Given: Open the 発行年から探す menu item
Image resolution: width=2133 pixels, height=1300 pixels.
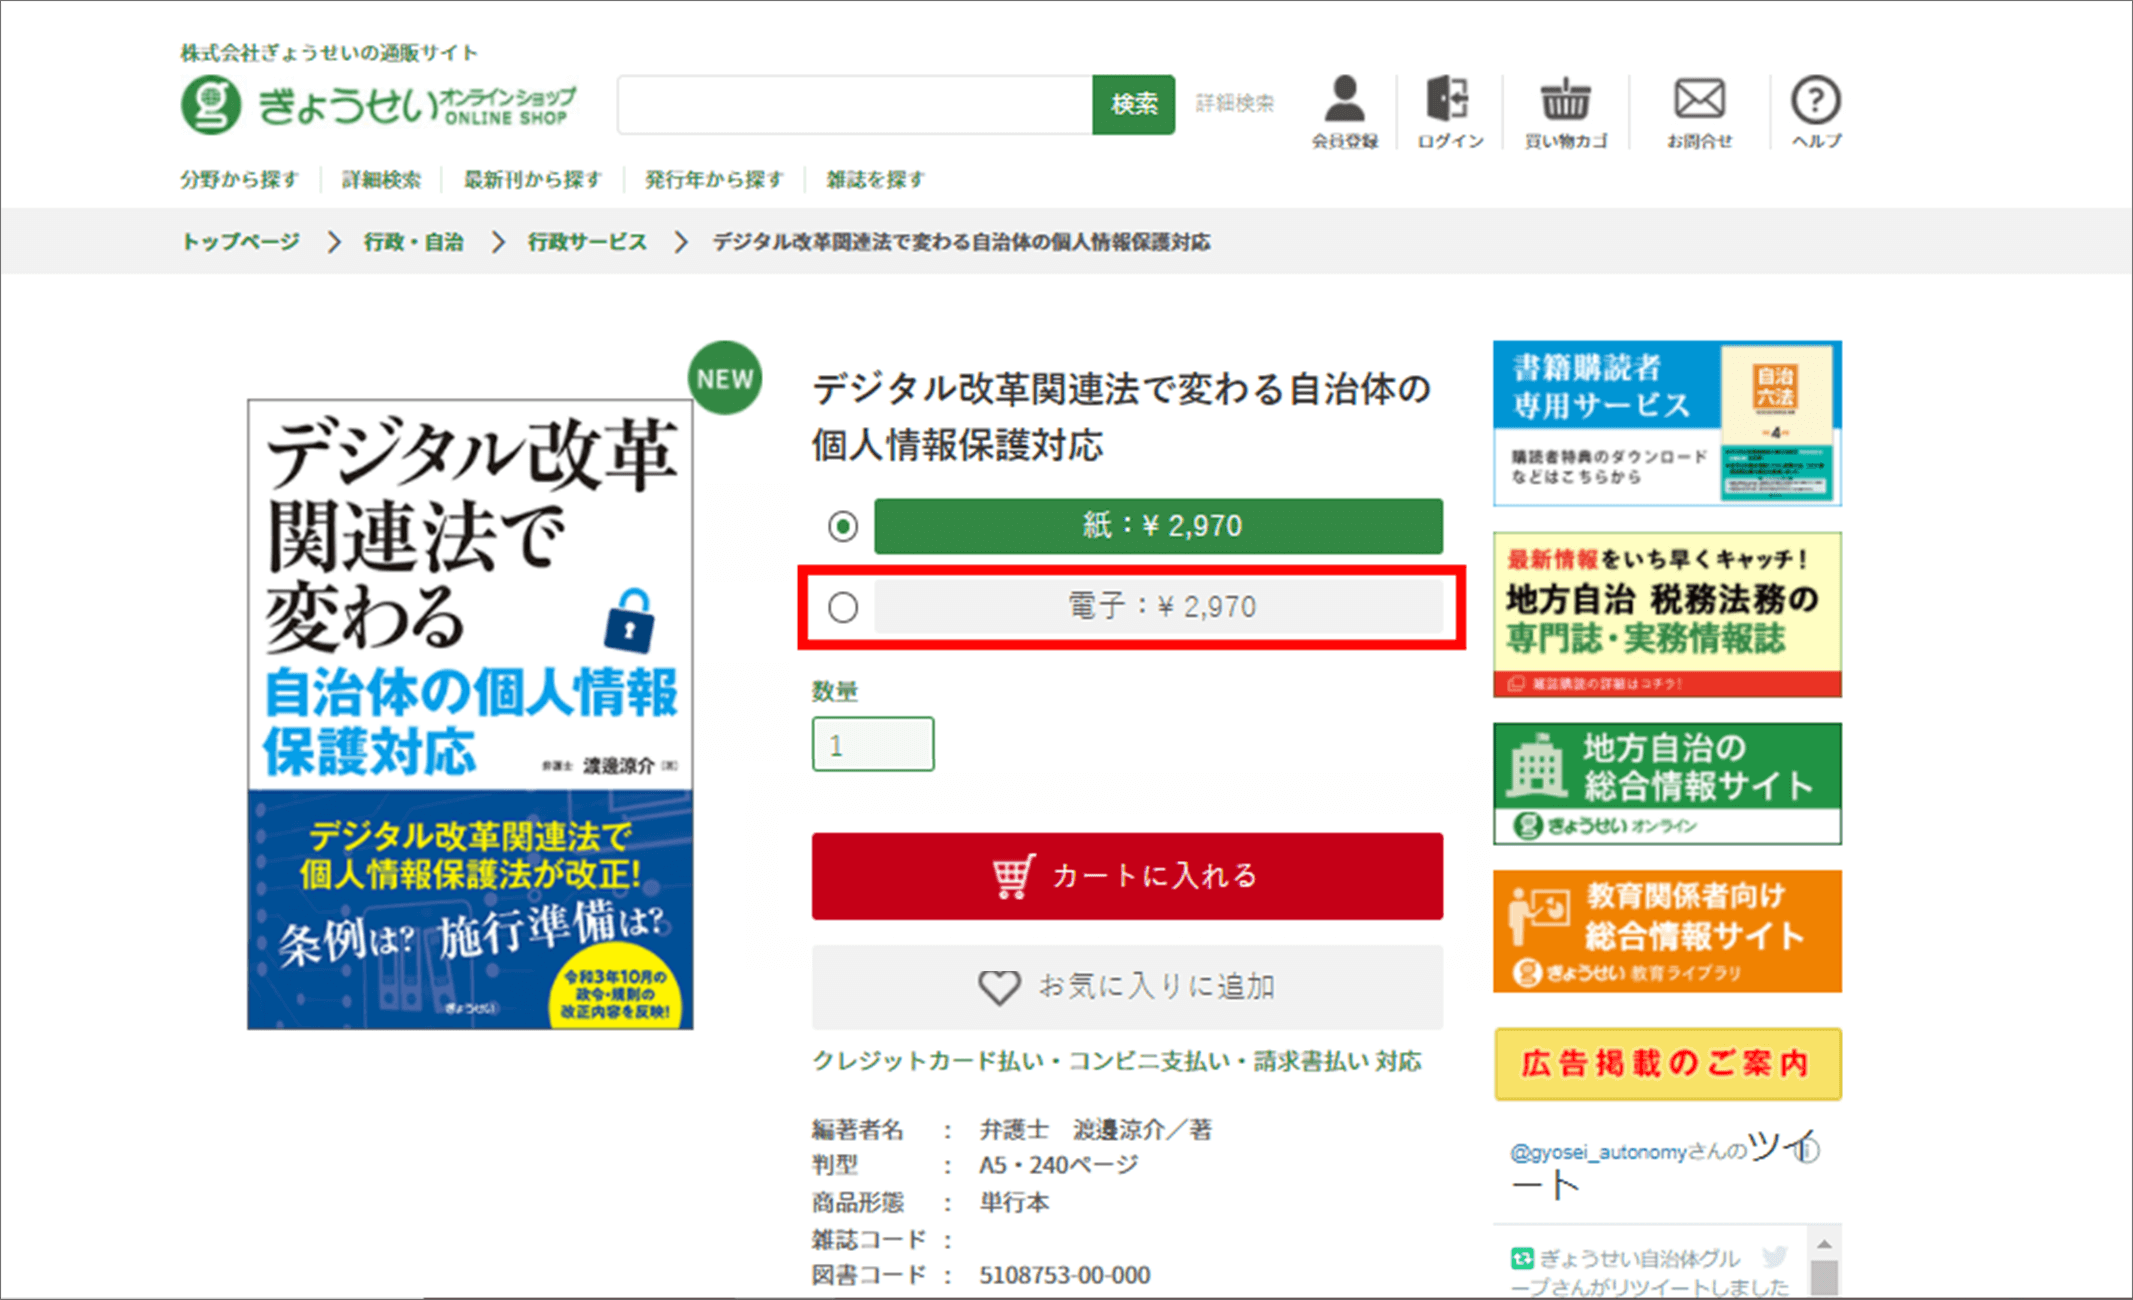Looking at the screenshot, I should pyautogui.click(x=713, y=180).
